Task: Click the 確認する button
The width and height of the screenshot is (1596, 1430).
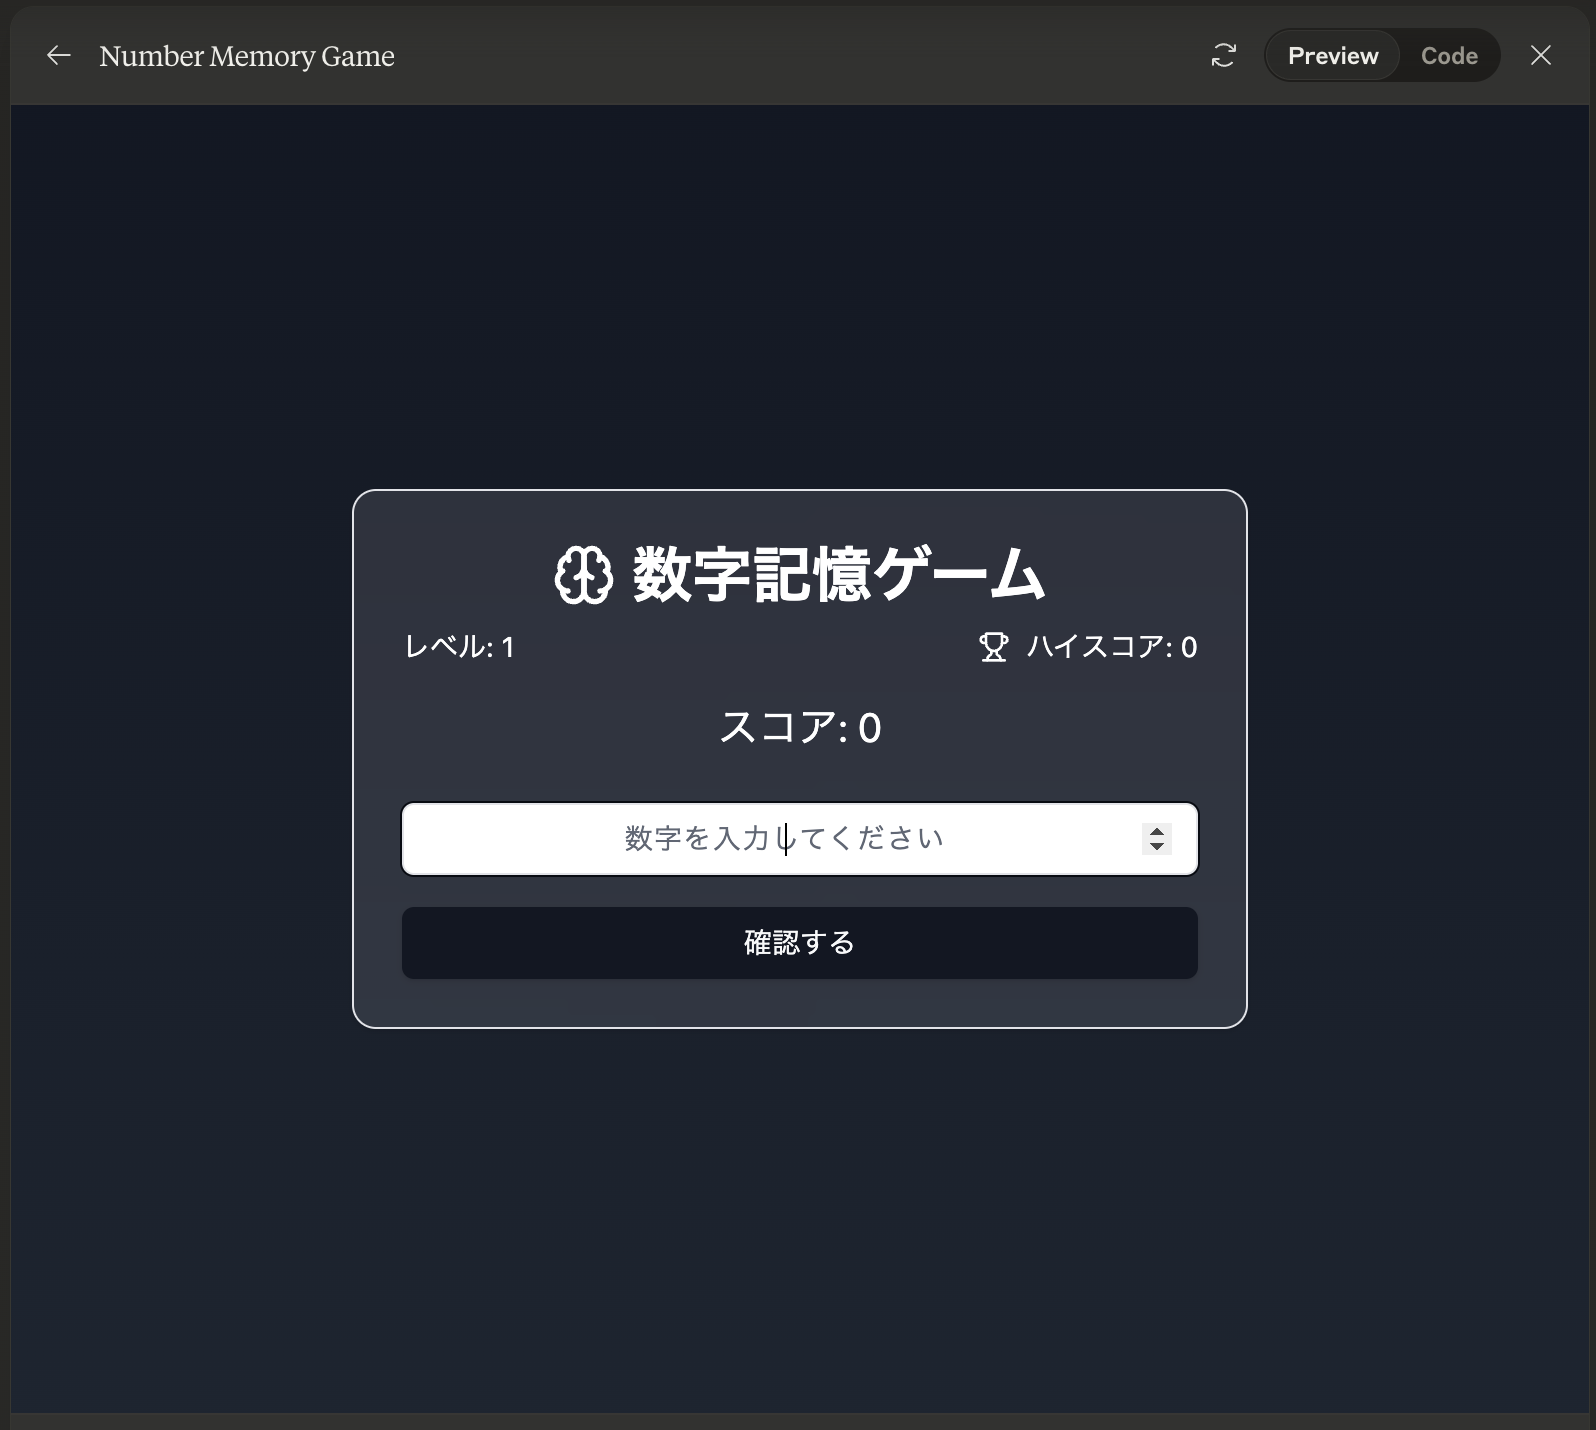Action: click(800, 943)
